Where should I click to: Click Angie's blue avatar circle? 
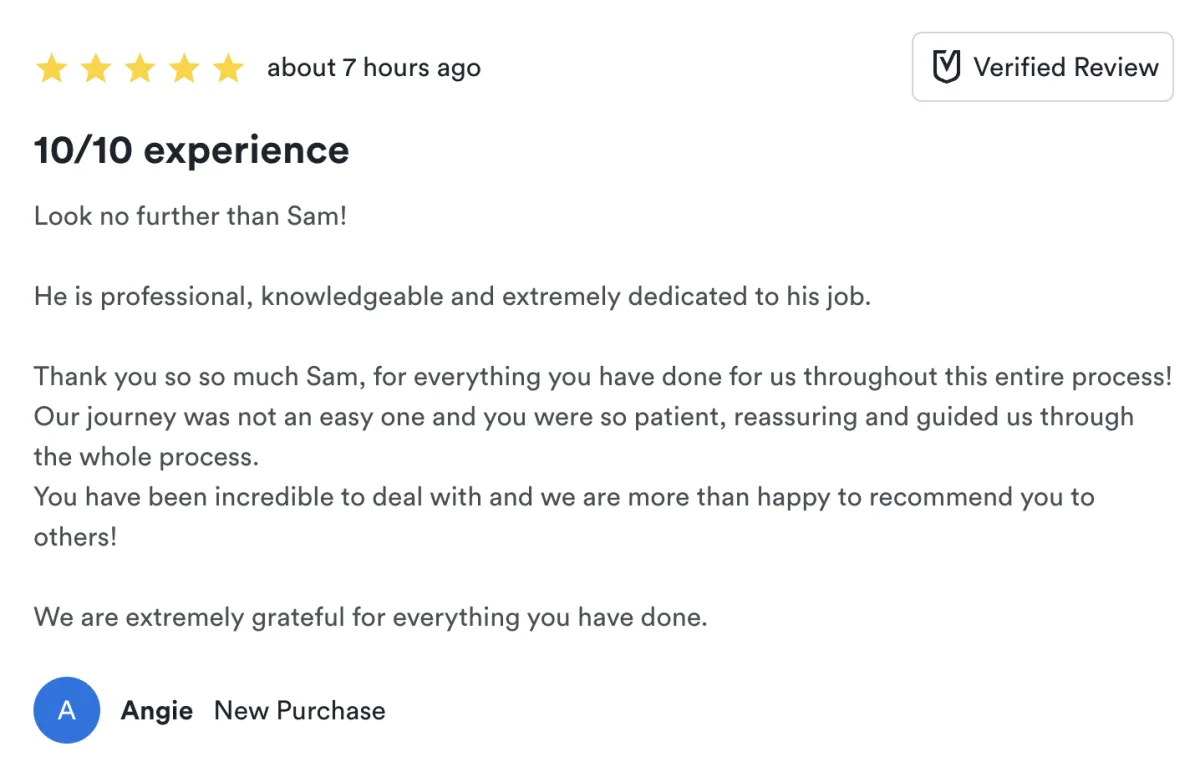click(67, 710)
